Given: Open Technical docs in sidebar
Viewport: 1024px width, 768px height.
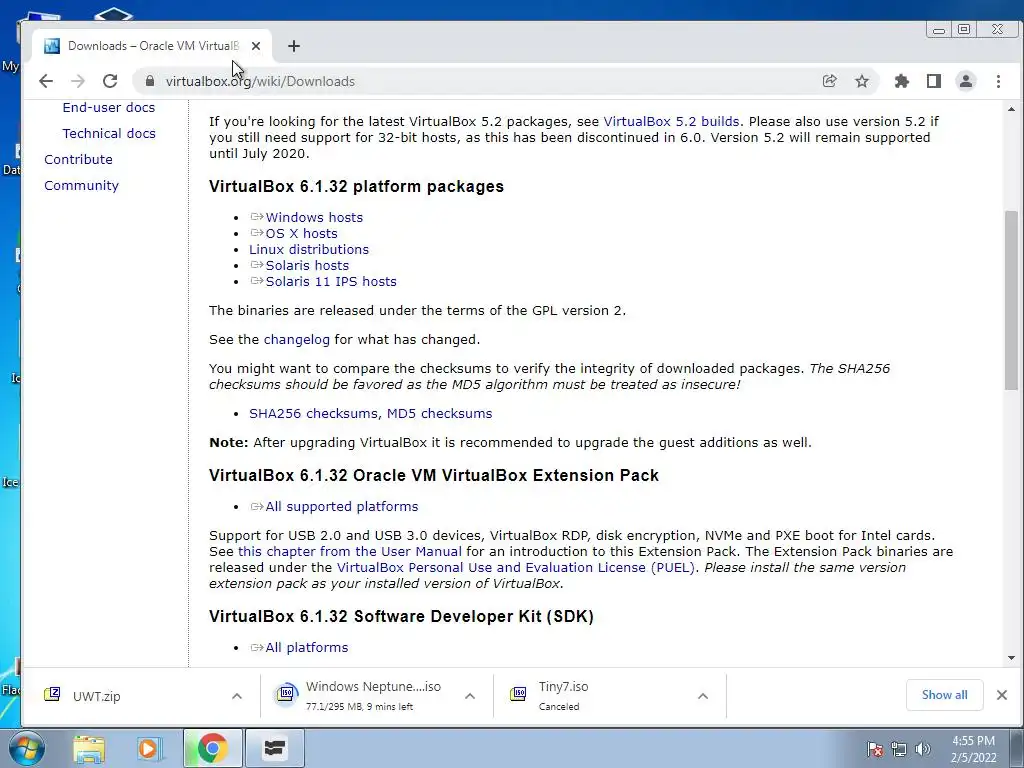Looking at the screenshot, I should [108, 134].
